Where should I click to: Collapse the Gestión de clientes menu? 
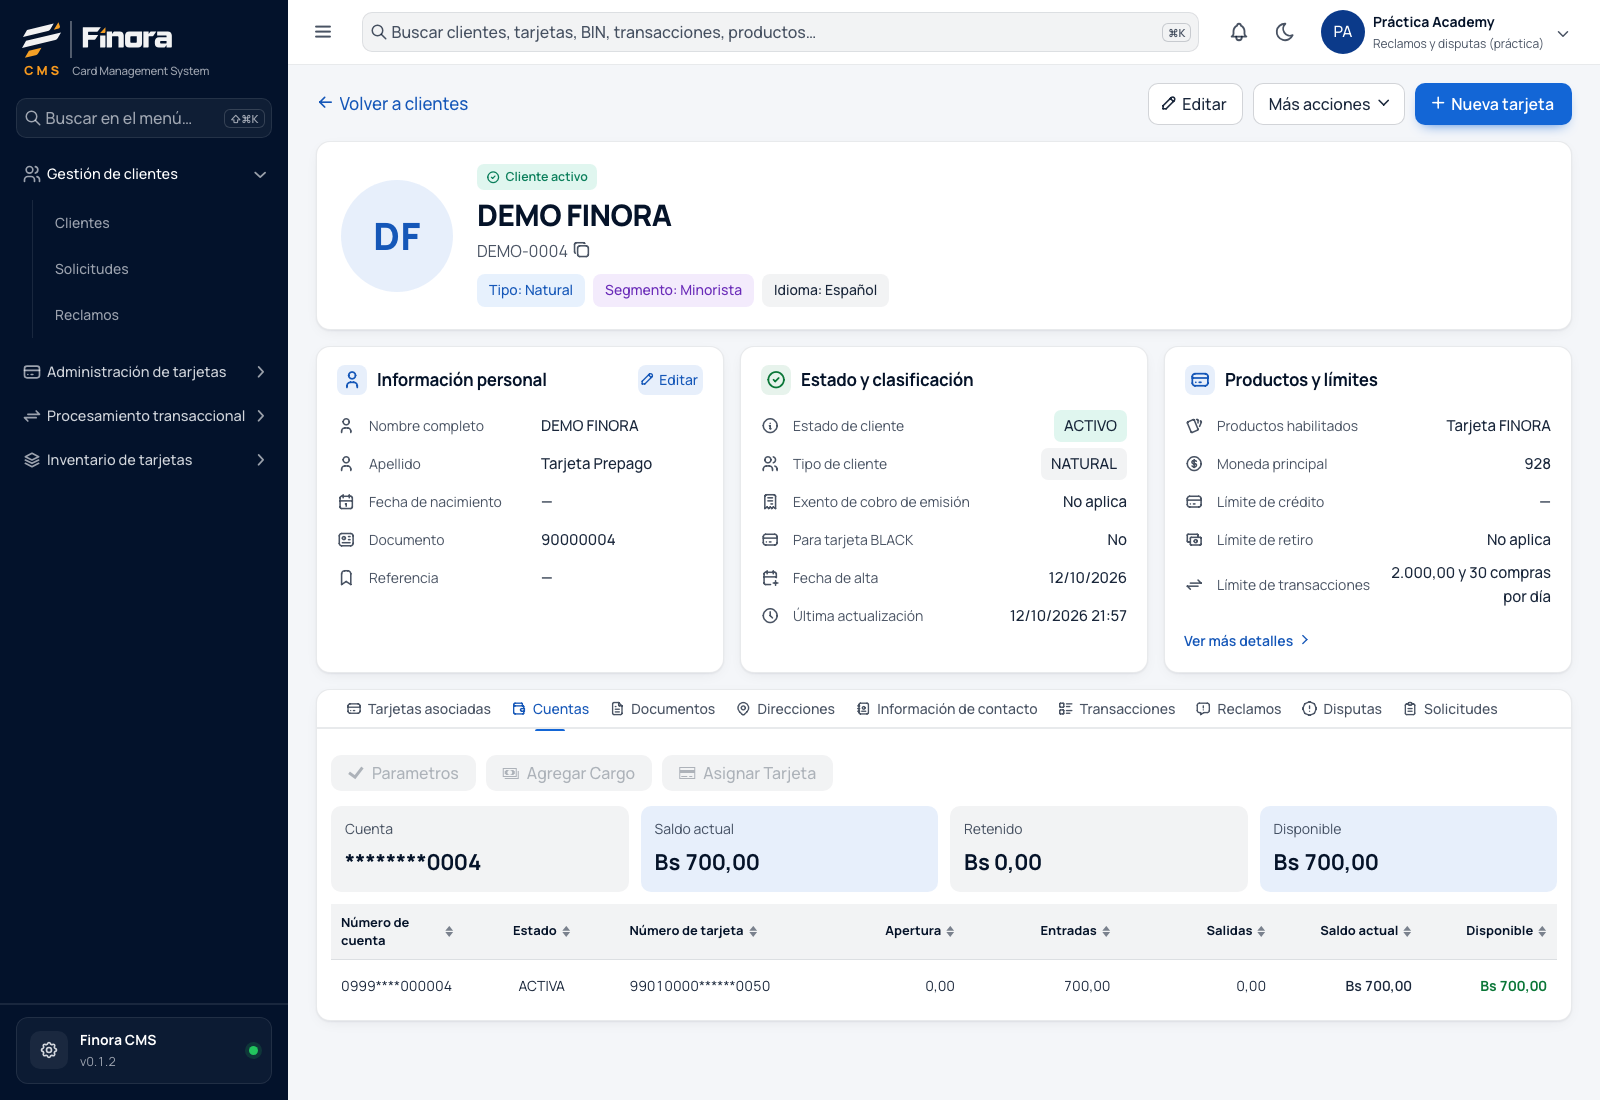tap(144, 174)
